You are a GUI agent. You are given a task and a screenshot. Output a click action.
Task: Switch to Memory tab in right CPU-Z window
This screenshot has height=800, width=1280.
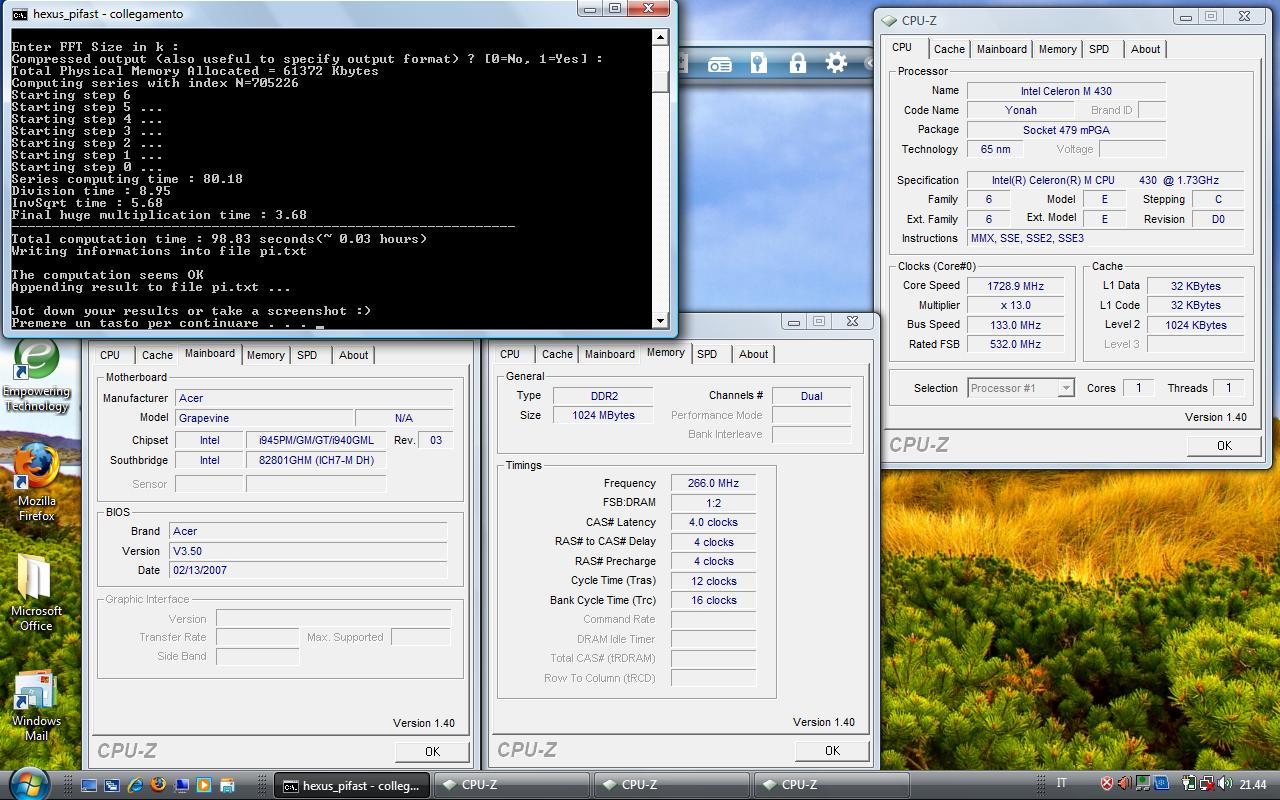[x=1057, y=49]
